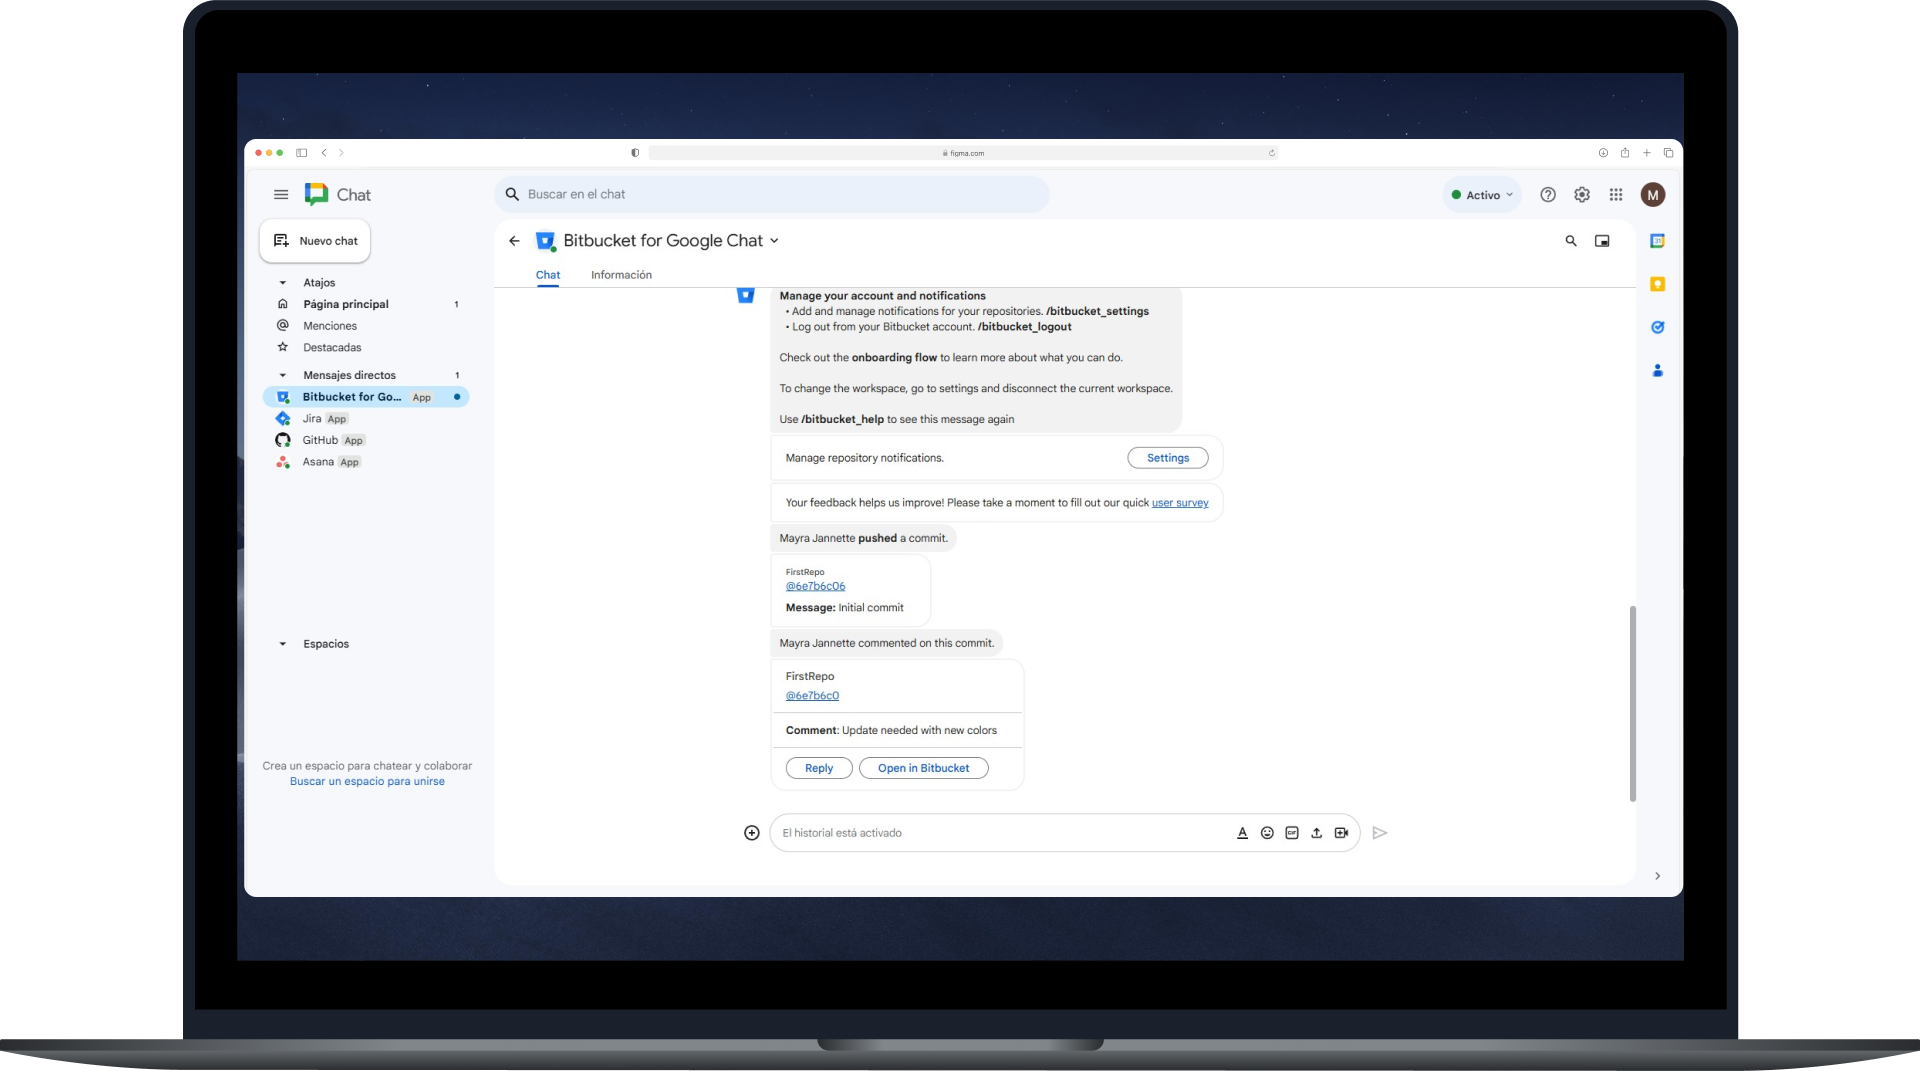Image resolution: width=1920 pixels, height=1071 pixels.
Task: Collapse the Mensajes directos section
Action: click(282, 376)
